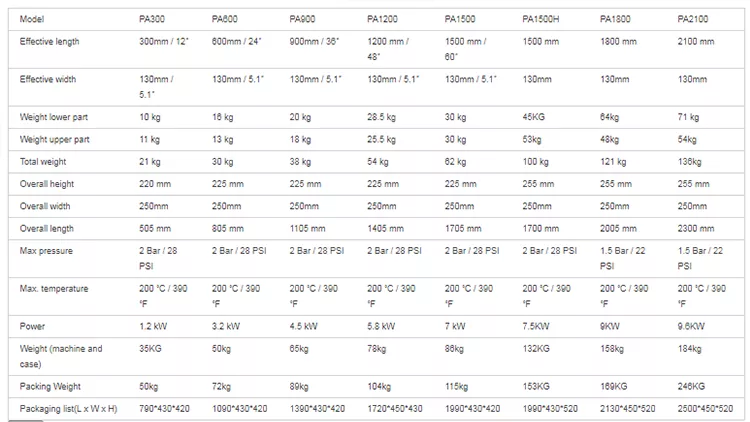Select PA1500H power value 7.5KW
The height and width of the screenshot is (422, 750).
point(536,326)
